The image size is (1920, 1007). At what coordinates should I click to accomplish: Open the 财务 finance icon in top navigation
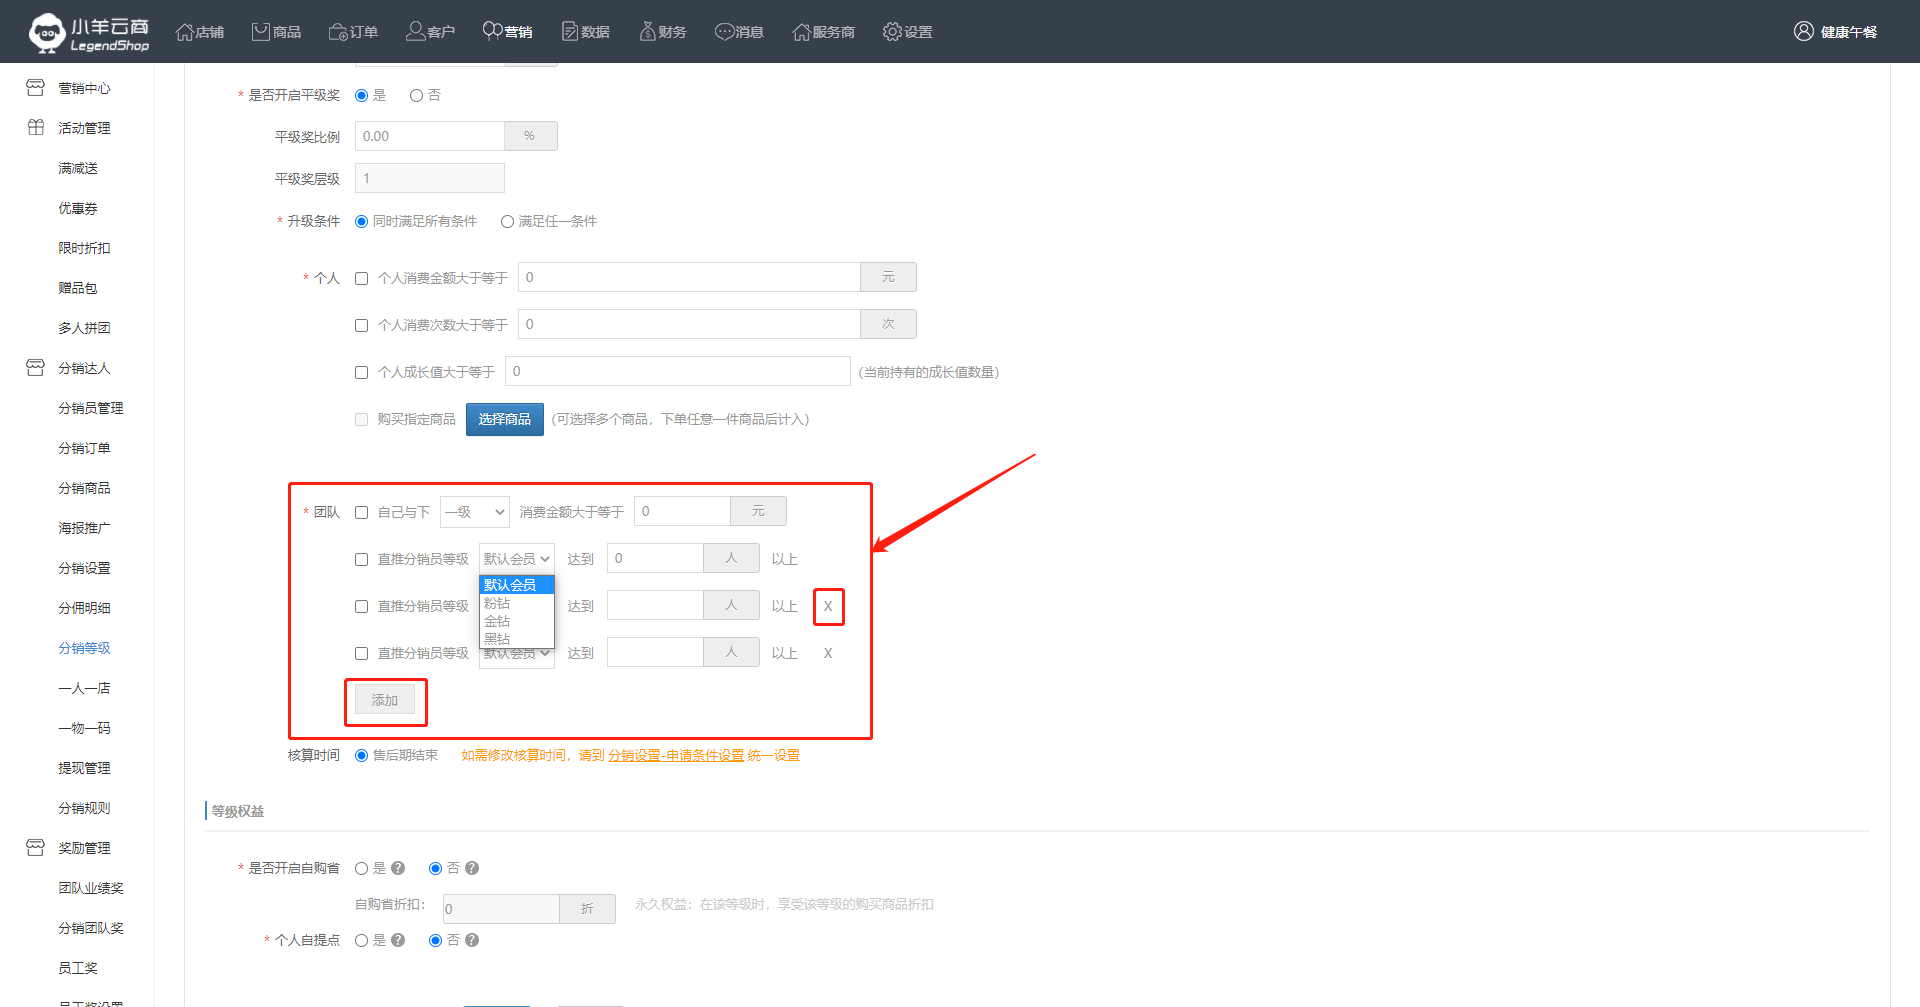click(647, 32)
